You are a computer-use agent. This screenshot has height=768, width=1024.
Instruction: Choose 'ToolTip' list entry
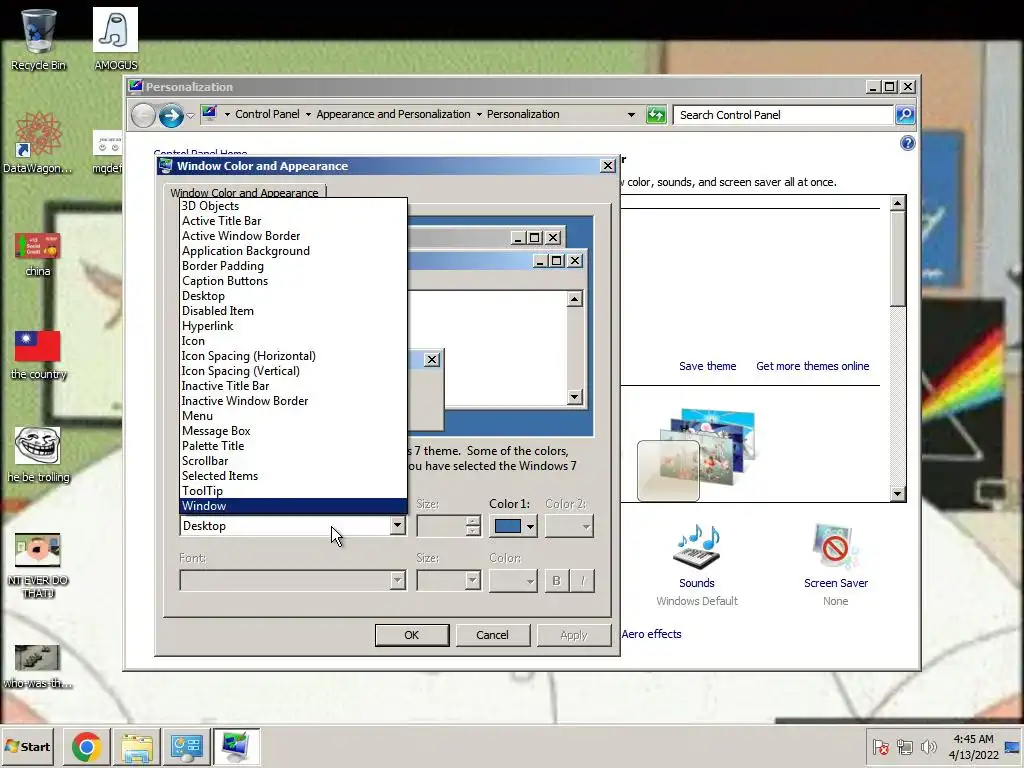[293, 491]
